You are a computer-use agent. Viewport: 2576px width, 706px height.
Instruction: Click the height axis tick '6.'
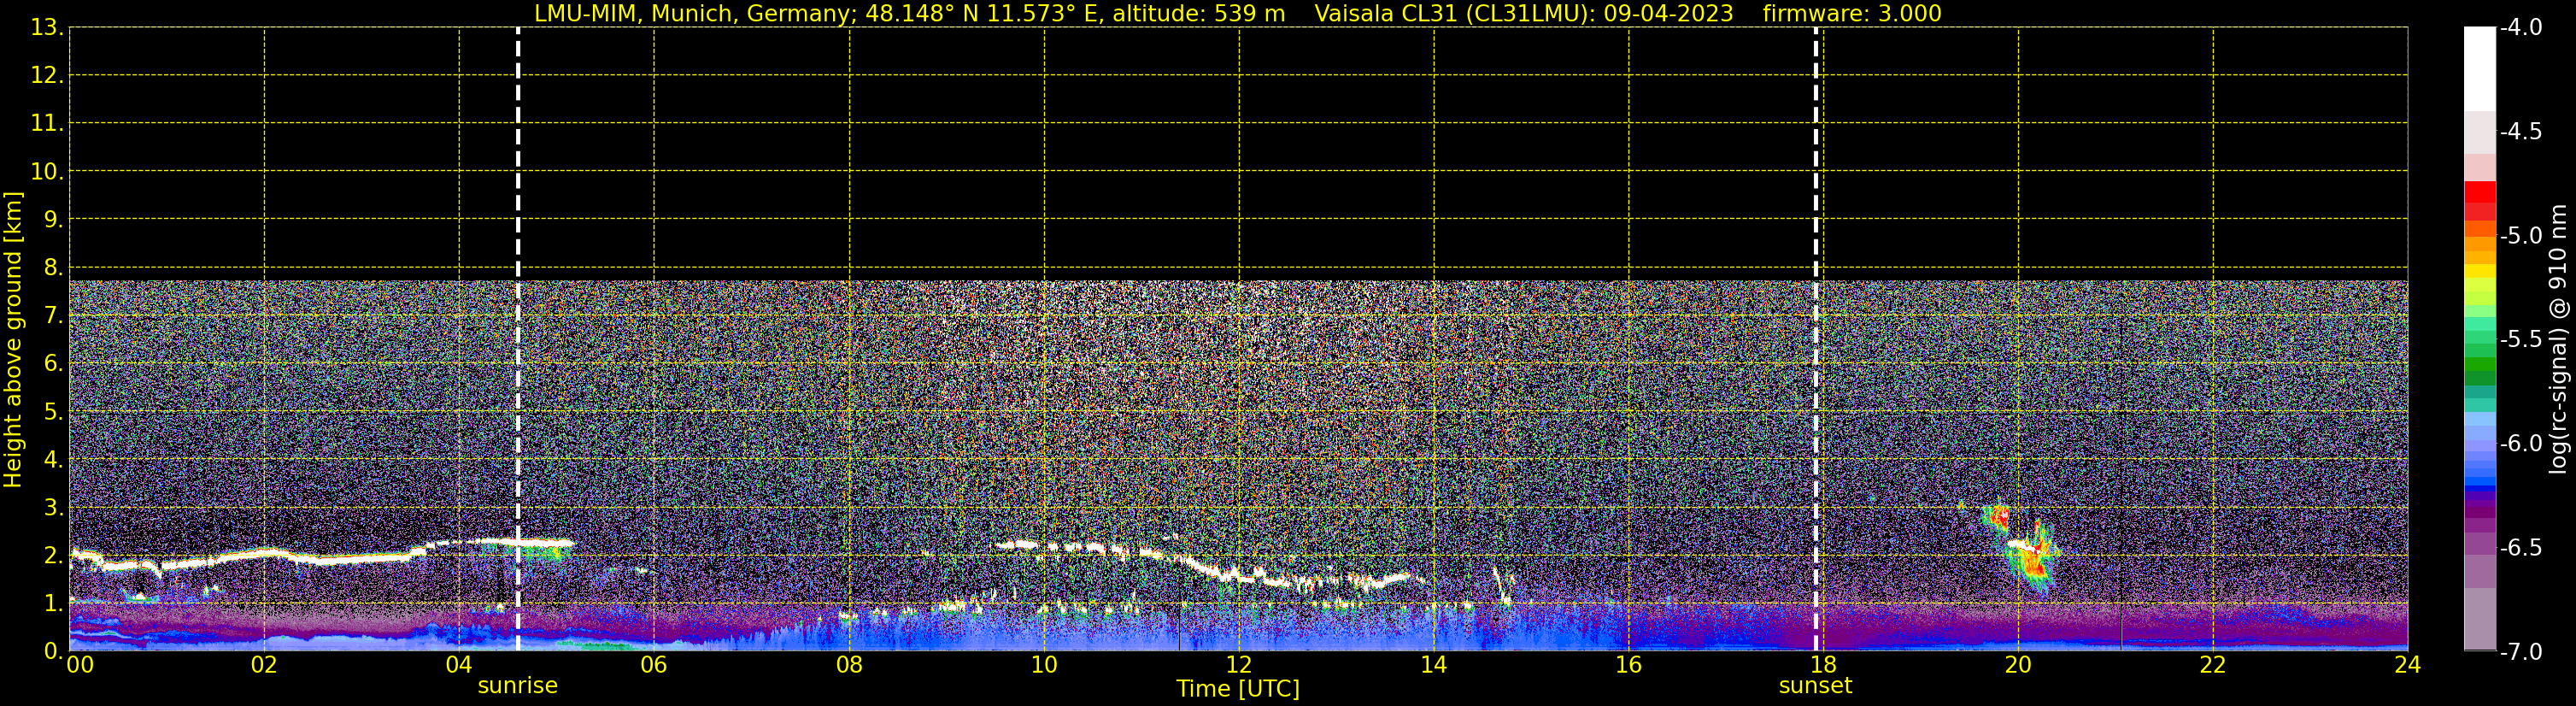coord(54,364)
